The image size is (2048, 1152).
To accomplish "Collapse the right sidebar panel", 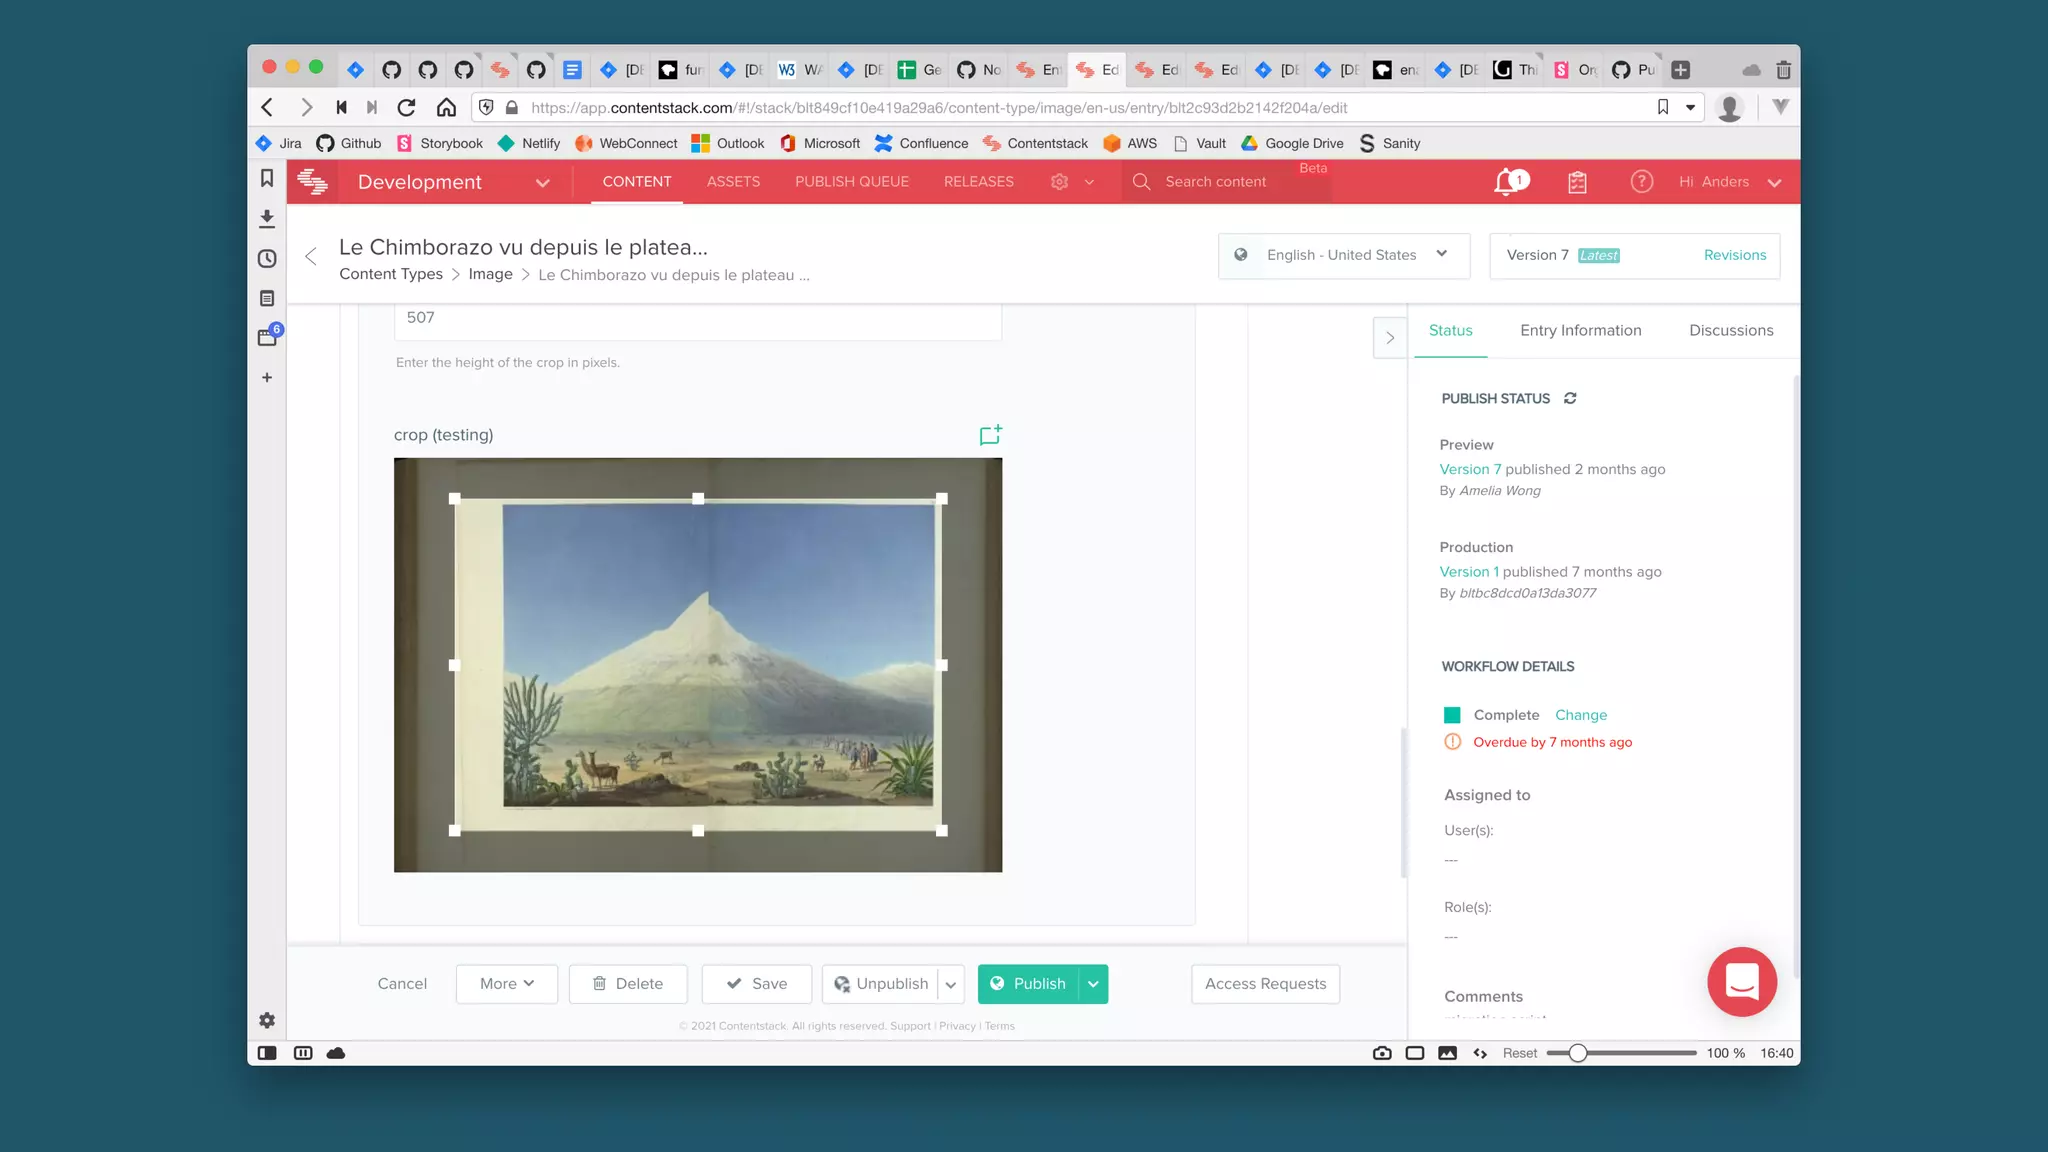I will pyautogui.click(x=1389, y=338).
